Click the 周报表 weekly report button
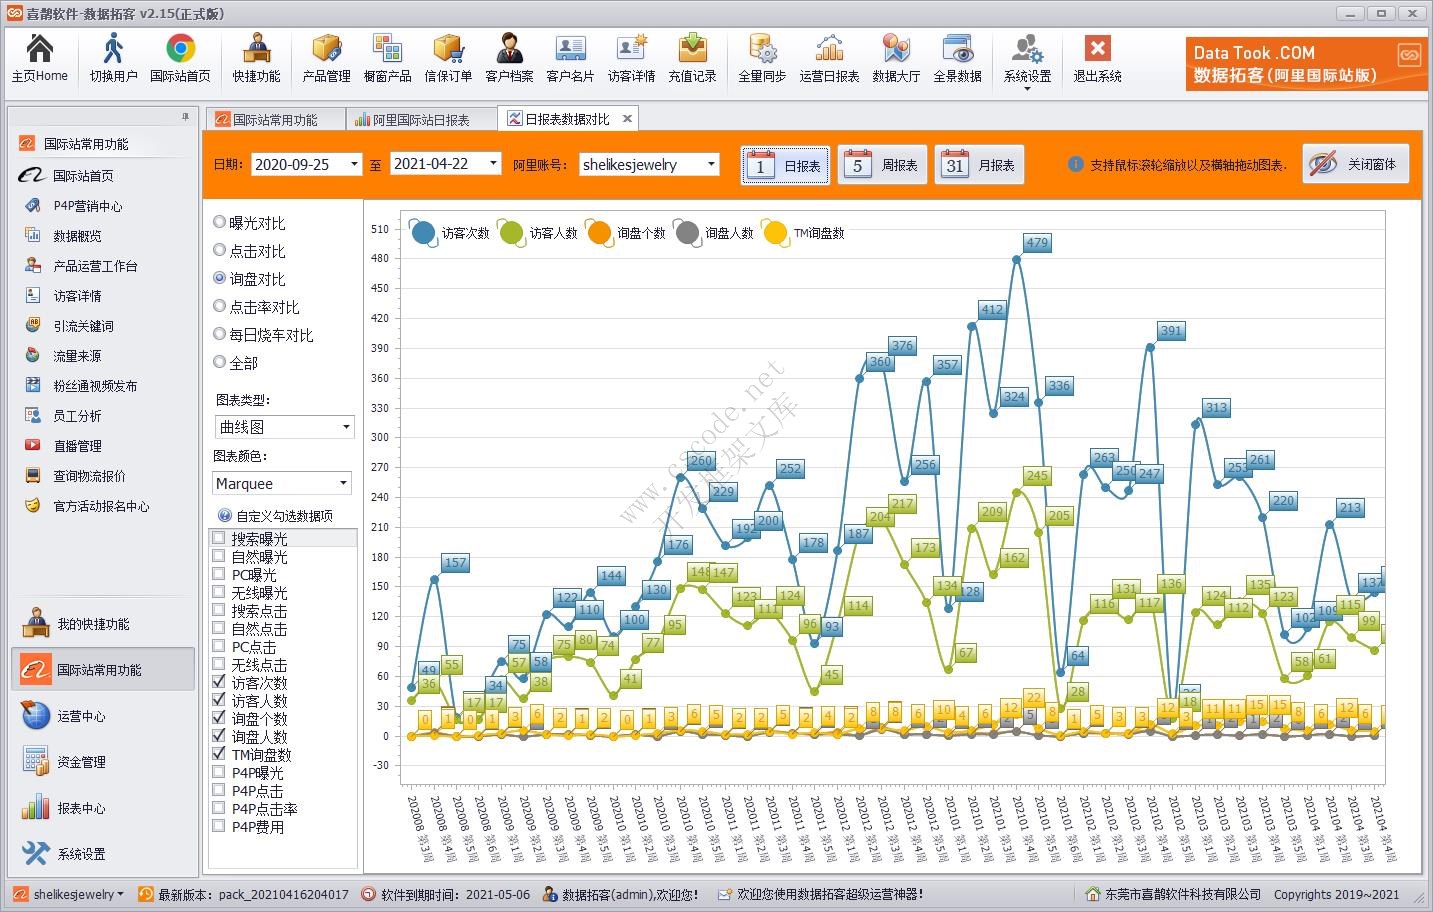 (881, 165)
